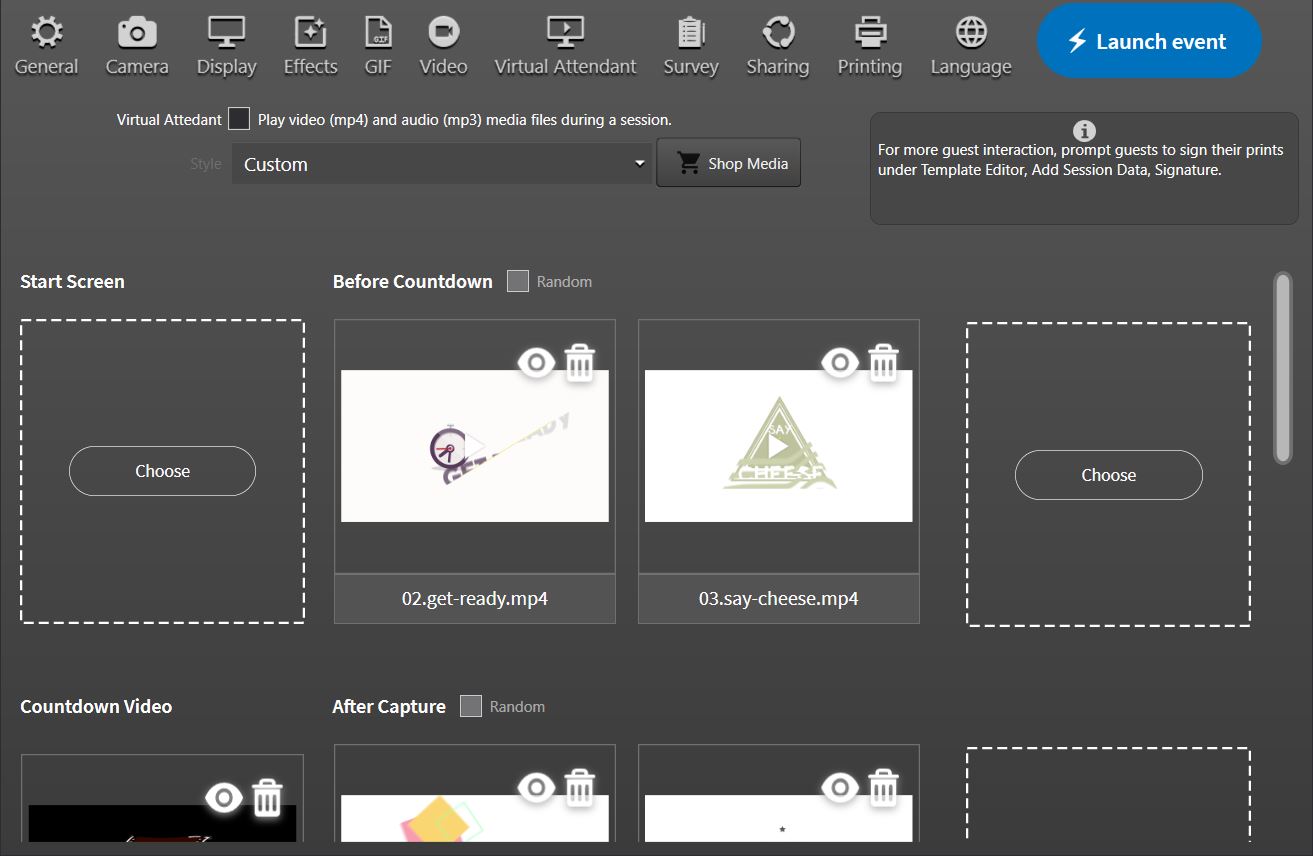Enable the Virtual Attedant checkbox
The width and height of the screenshot is (1313, 856).
click(239, 119)
